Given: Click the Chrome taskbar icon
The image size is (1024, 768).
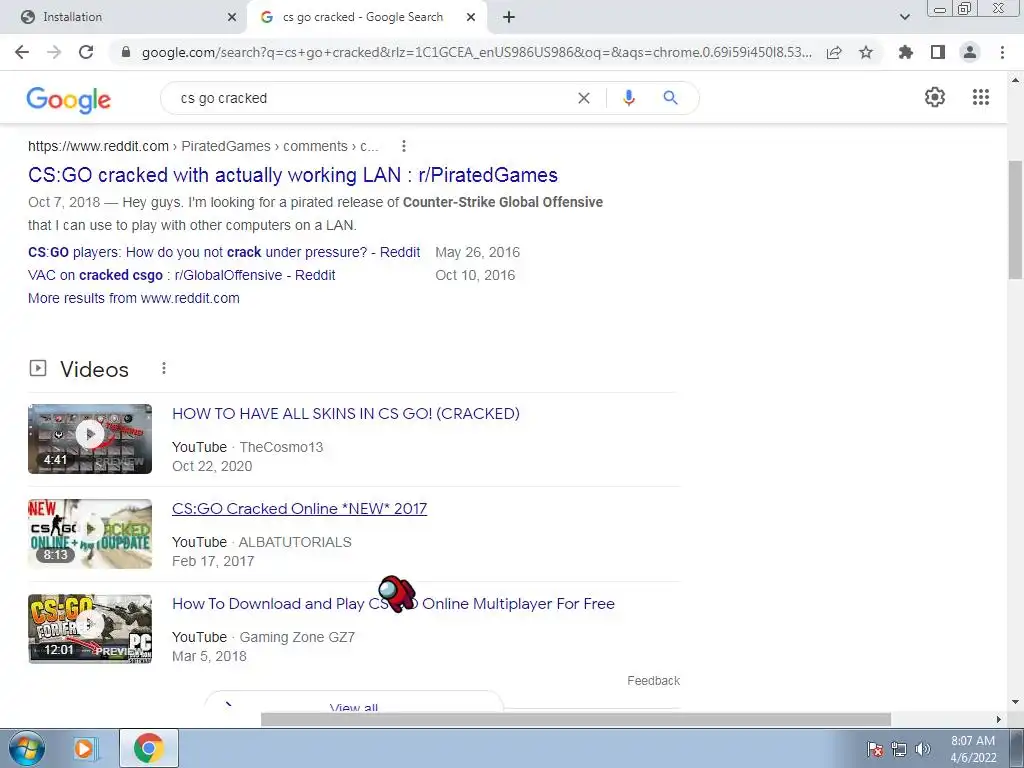Looking at the screenshot, I should [149, 748].
